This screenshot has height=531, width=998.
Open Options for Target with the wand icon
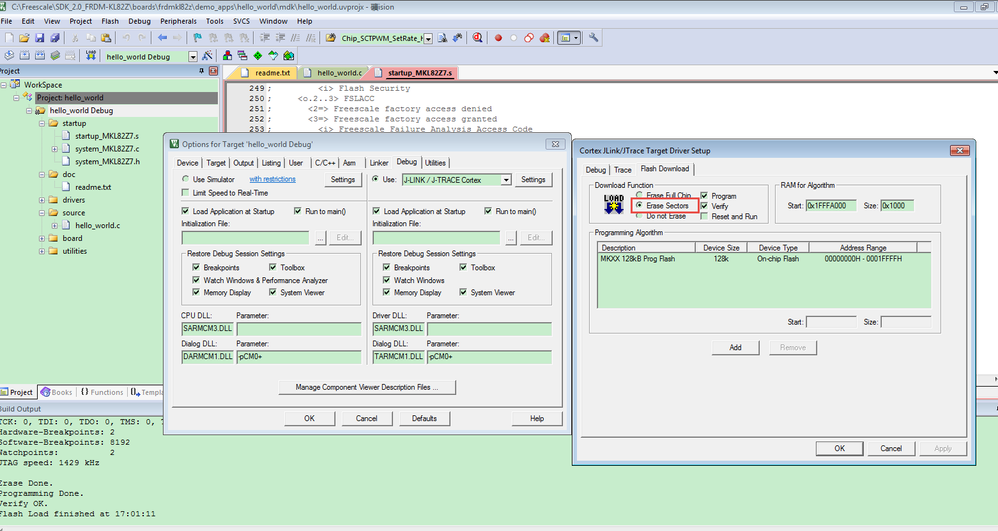[x=207, y=56]
